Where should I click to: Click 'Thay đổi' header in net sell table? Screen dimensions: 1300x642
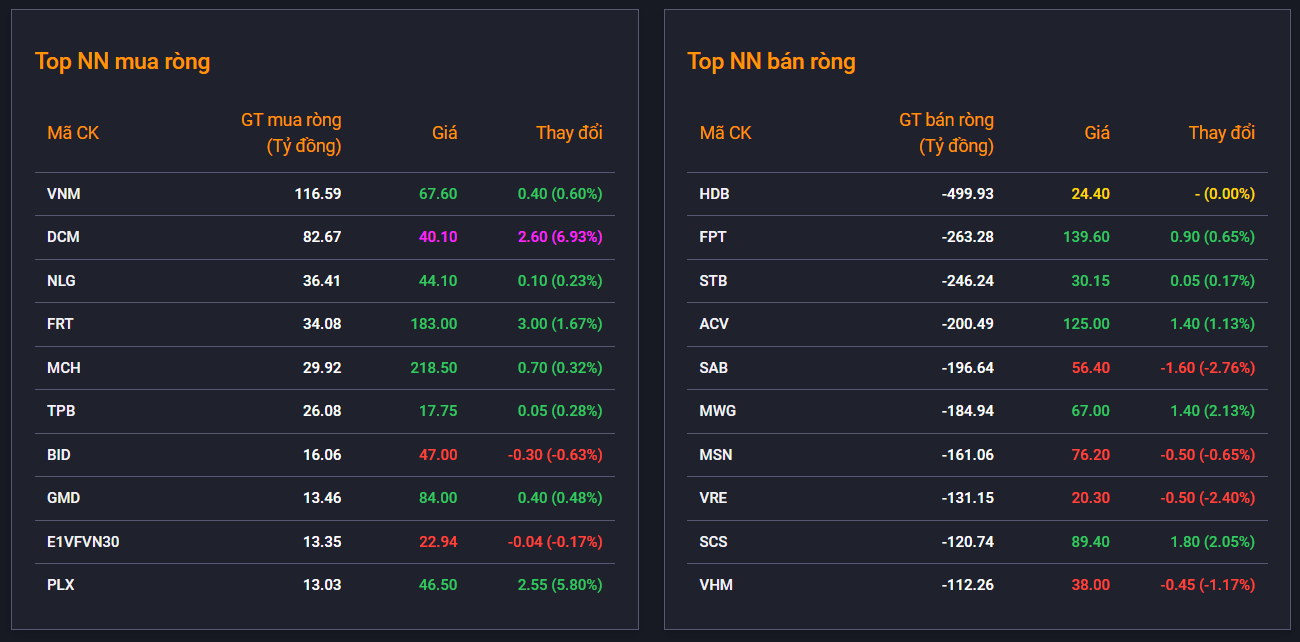pos(1222,133)
